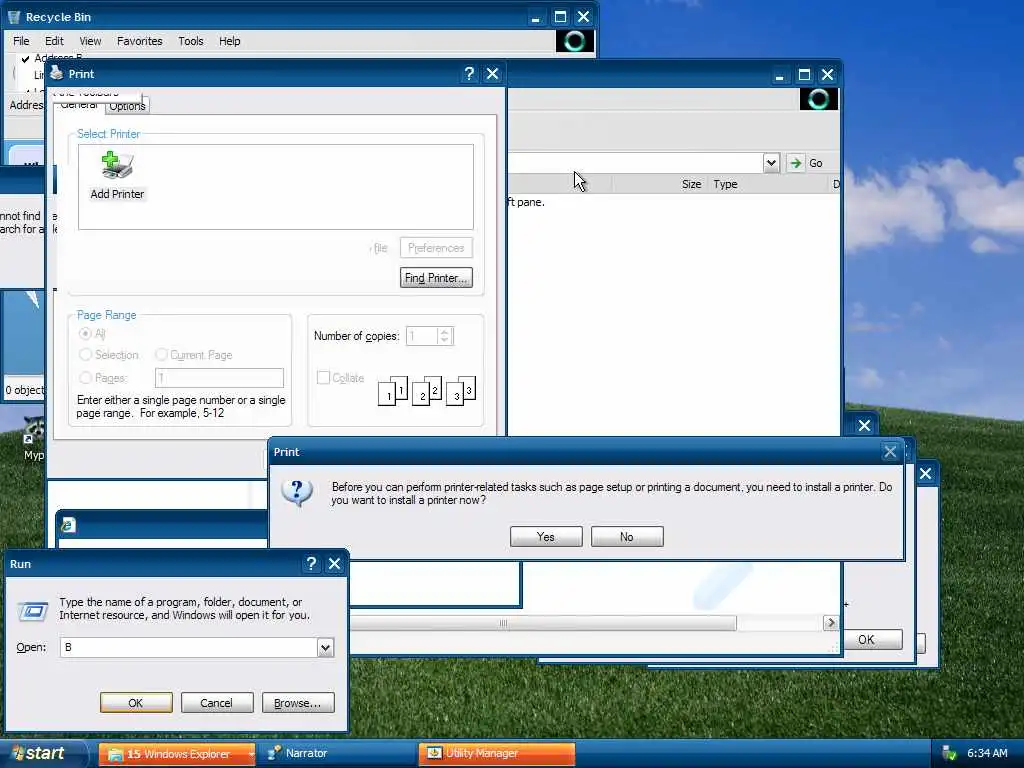Click the Add Printer icon
This screenshot has height=768, width=1024.
[x=118, y=165]
